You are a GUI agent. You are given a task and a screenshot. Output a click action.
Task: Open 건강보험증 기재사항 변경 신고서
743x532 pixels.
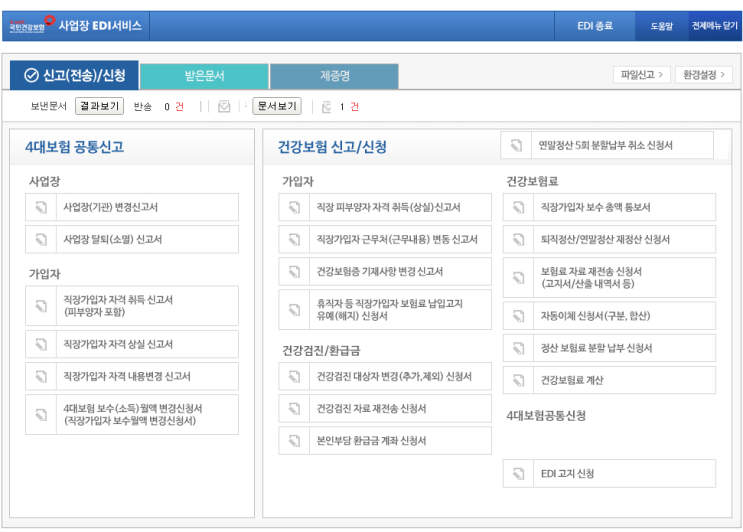click(385, 271)
